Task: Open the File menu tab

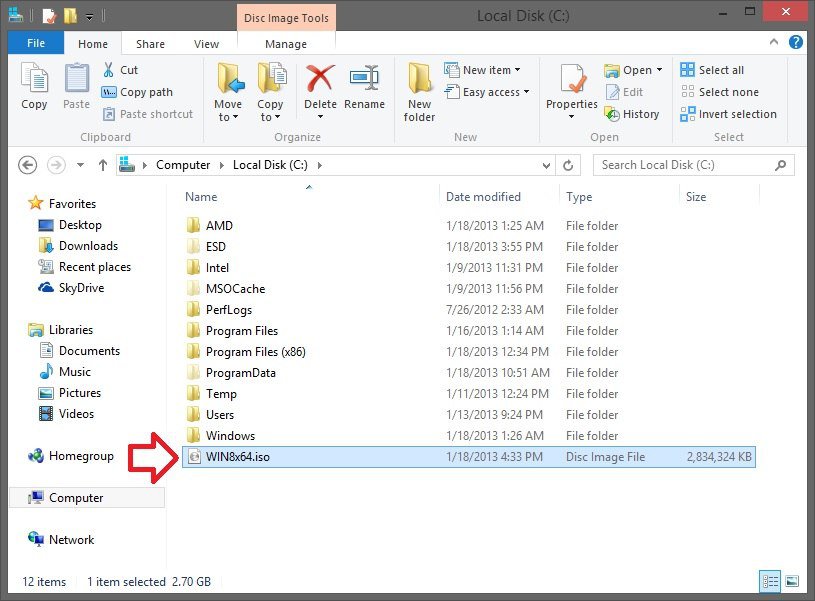Action: (35, 44)
